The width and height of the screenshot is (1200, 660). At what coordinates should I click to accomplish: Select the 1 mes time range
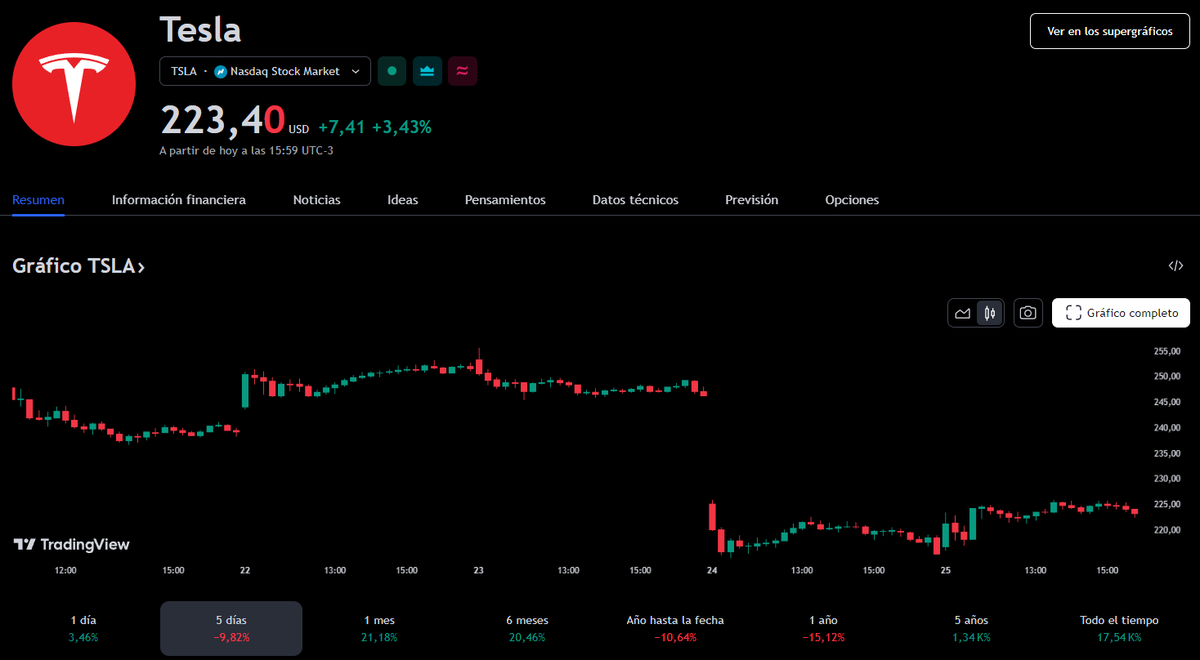tap(379, 628)
